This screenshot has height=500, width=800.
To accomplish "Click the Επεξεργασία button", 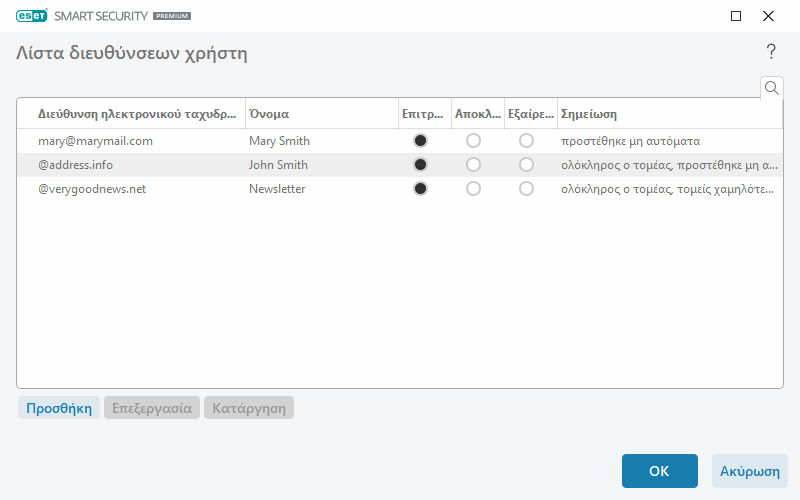I will [152, 408].
